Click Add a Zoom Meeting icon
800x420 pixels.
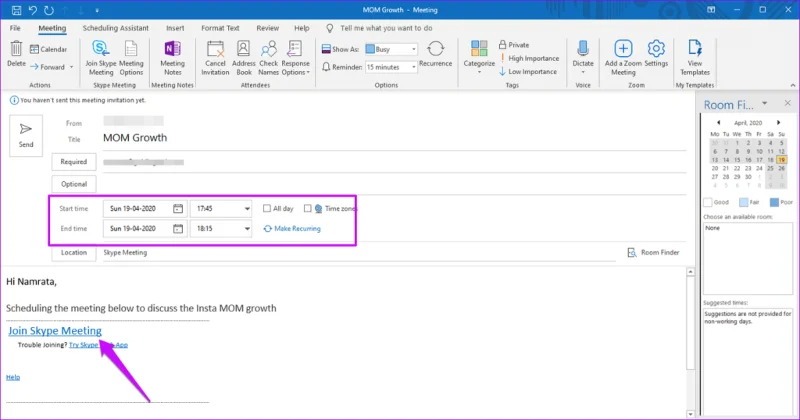tap(623, 58)
